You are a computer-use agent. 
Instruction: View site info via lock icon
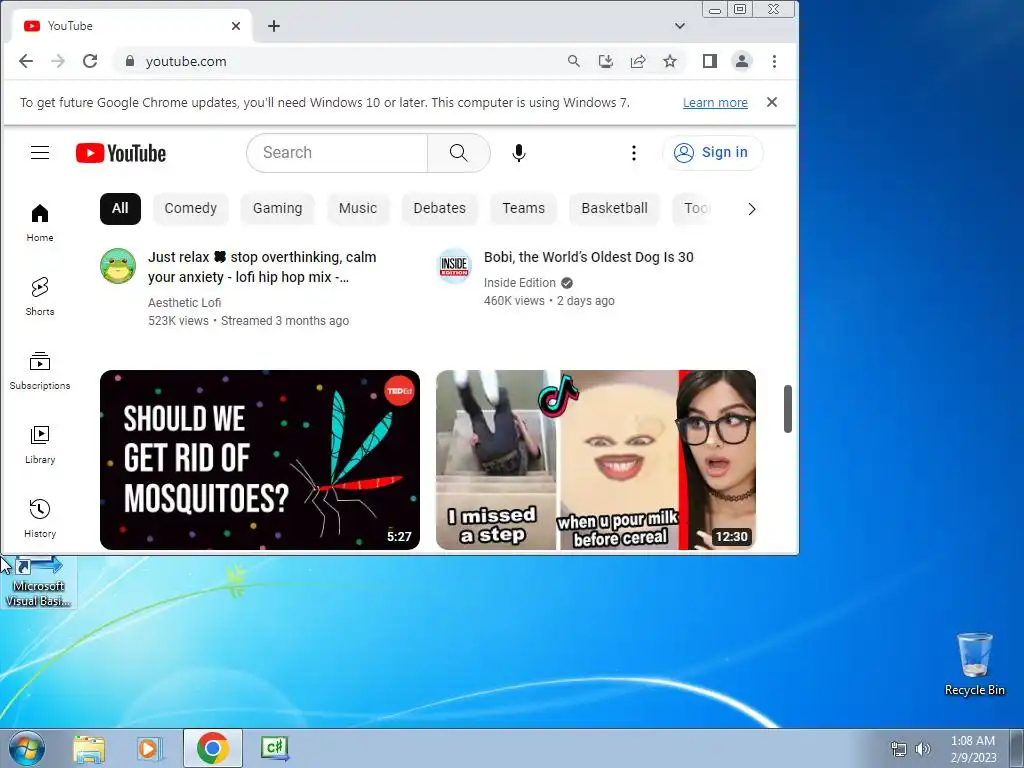[129, 61]
